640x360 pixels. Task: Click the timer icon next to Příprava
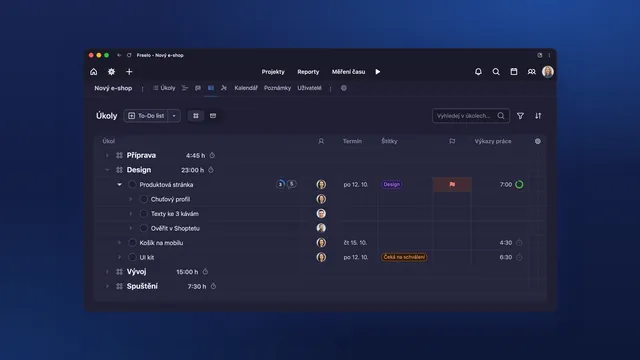point(212,156)
